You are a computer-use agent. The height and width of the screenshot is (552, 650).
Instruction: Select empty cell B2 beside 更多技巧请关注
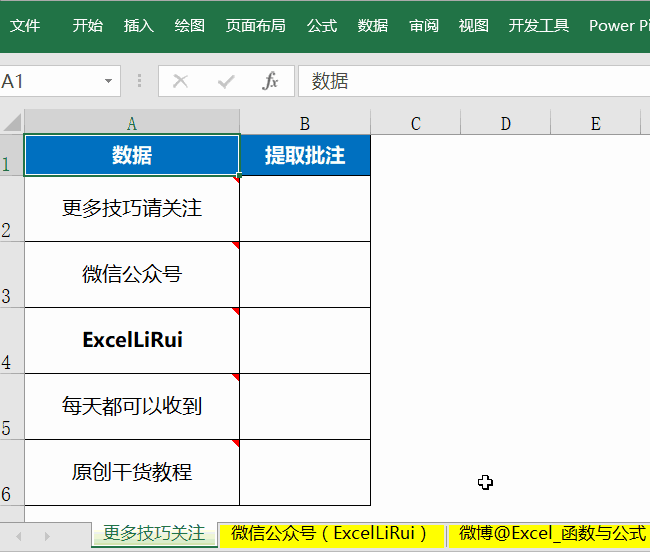click(305, 209)
